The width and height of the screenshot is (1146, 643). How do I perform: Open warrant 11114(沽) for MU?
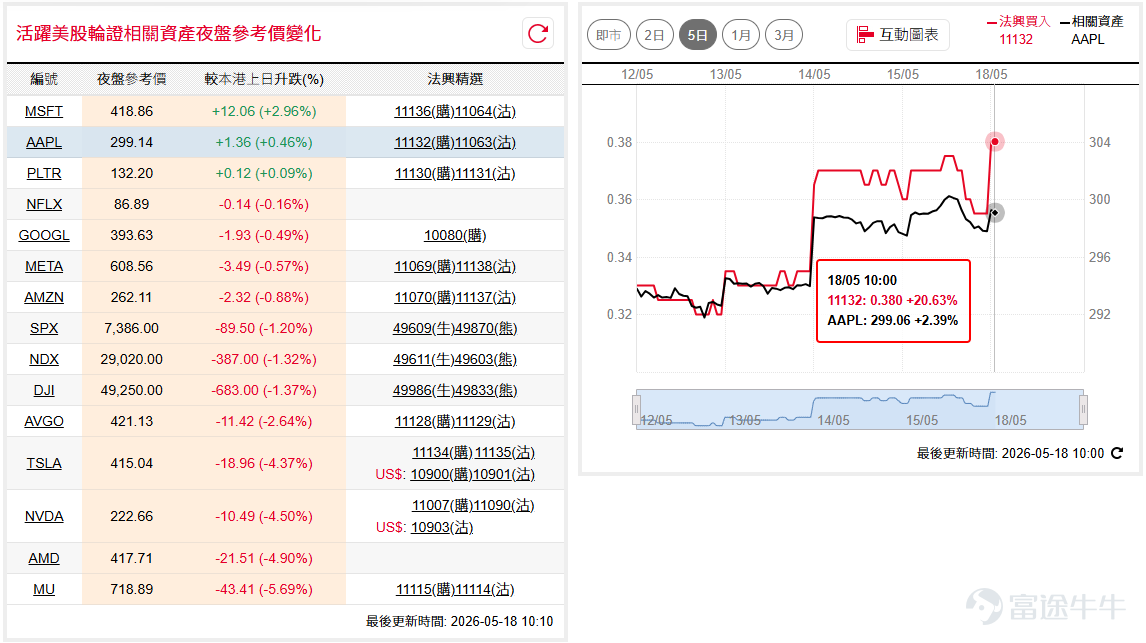(x=485, y=589)
